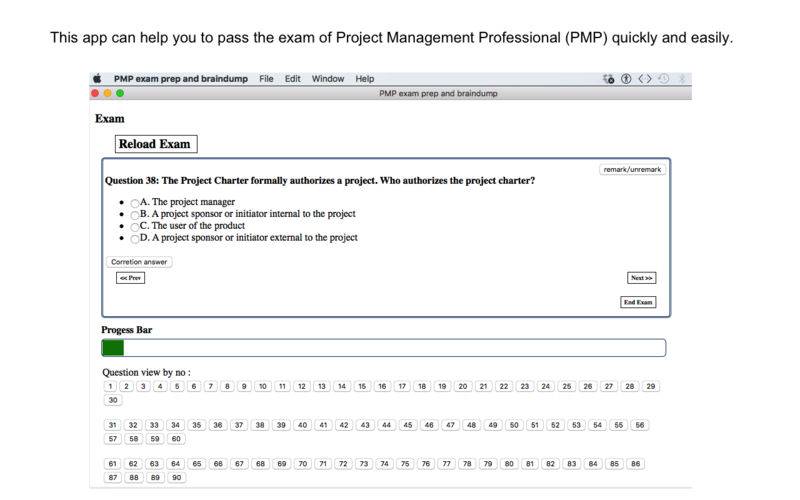Screen dimensions: 800x500
Task: Open the Apple menu icon
Action: pyautogui.click(x=97, y=79)
